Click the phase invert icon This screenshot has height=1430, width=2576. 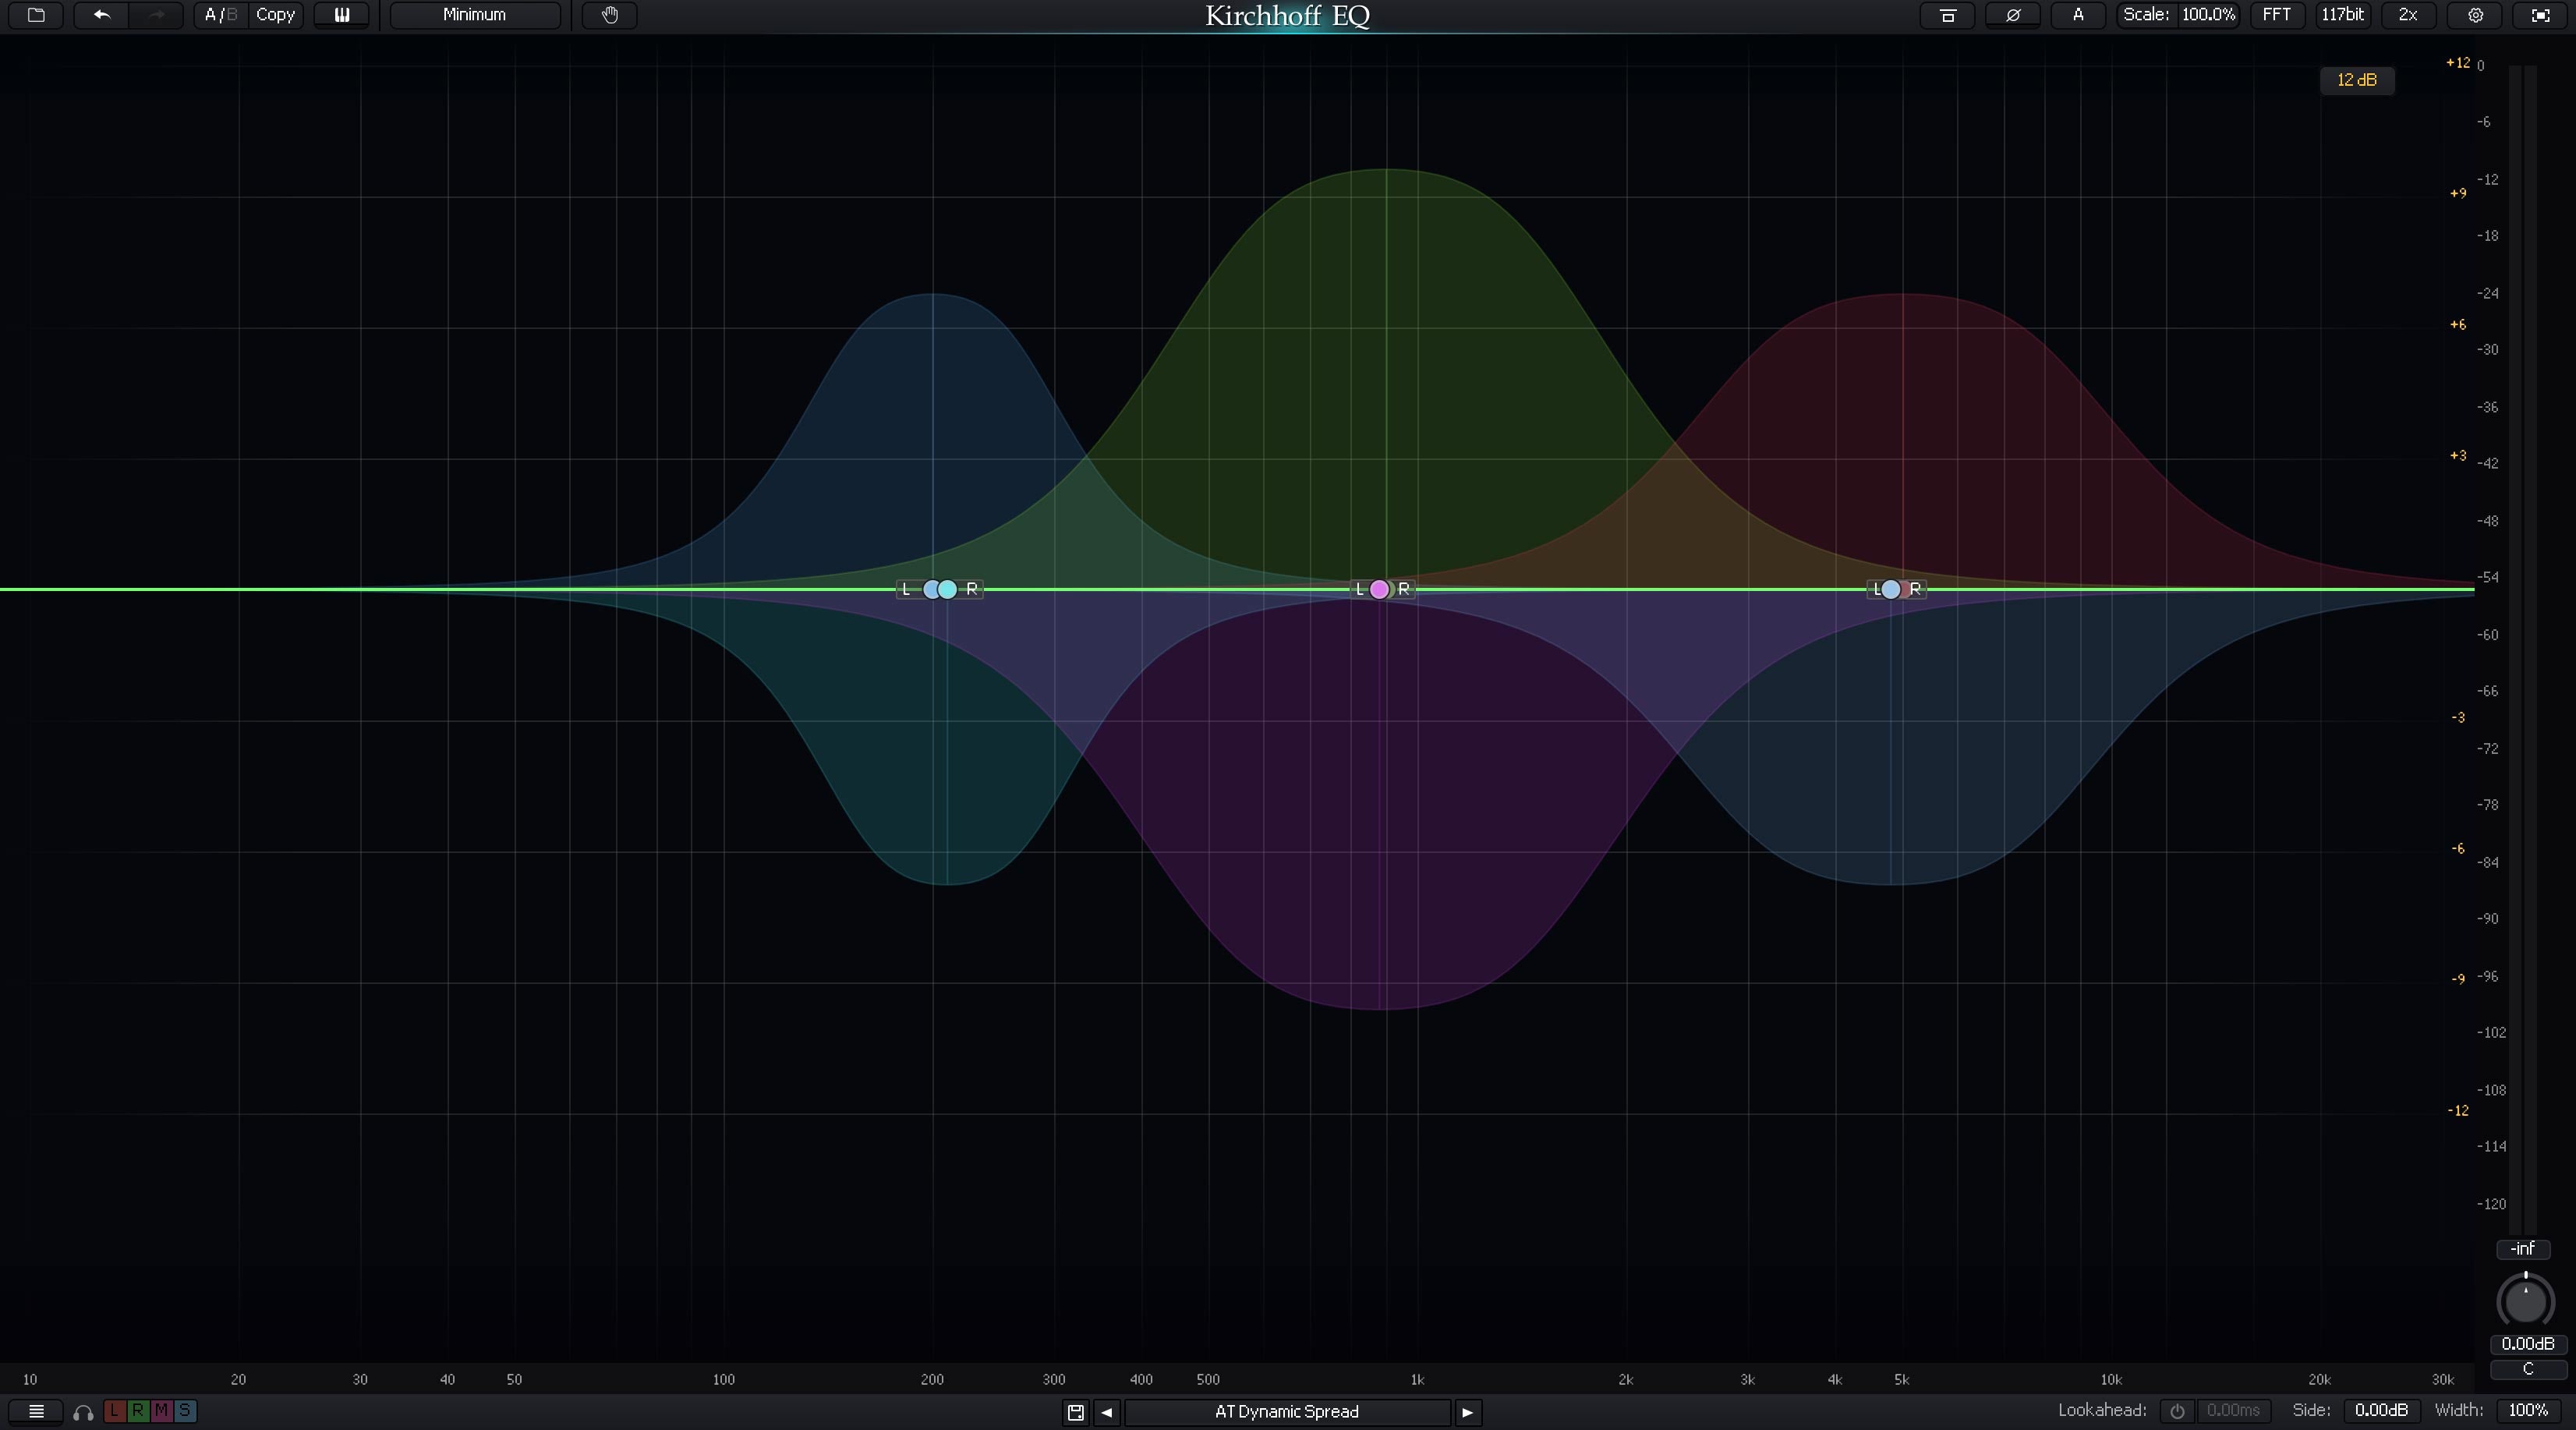pos(2013,15)
